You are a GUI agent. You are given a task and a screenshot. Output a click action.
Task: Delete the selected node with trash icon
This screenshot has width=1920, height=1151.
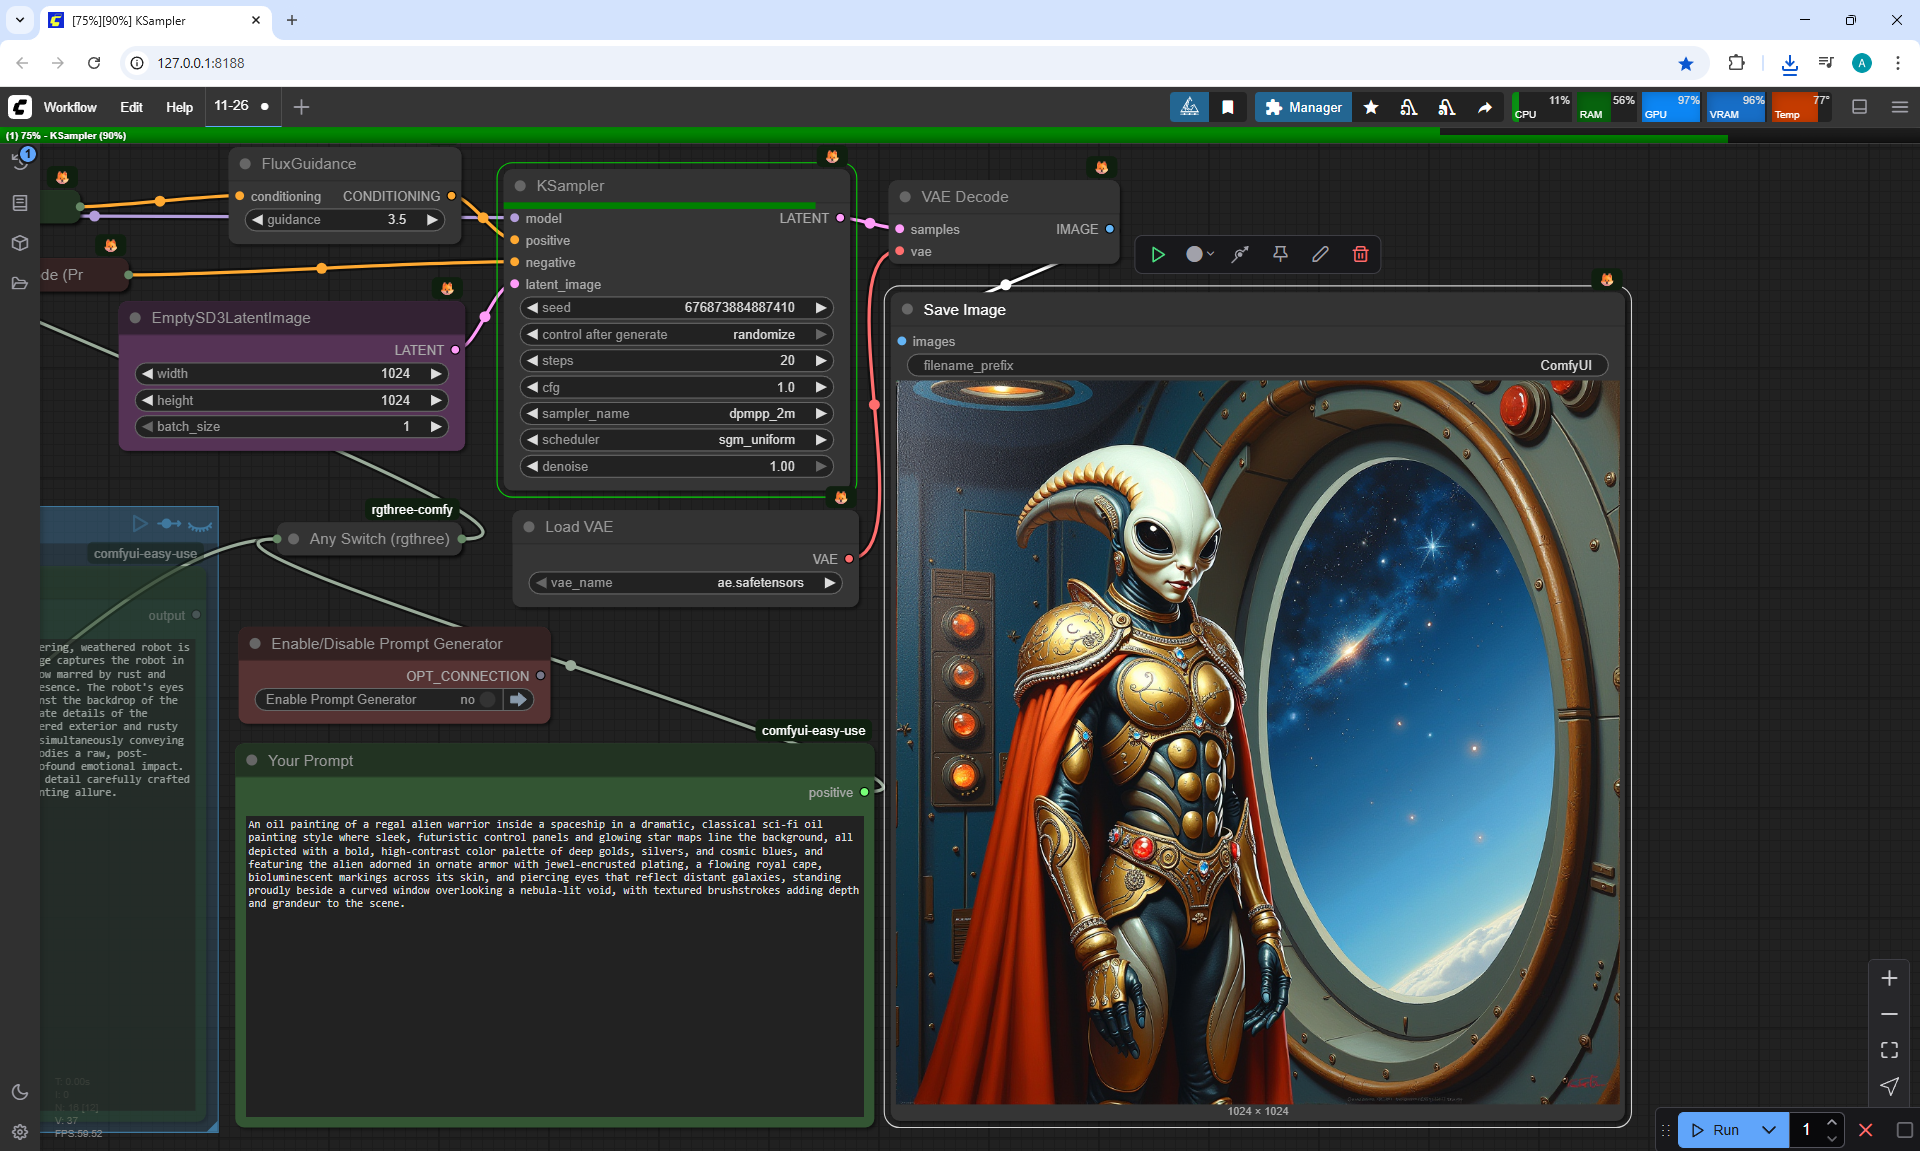pos(1360,254)
